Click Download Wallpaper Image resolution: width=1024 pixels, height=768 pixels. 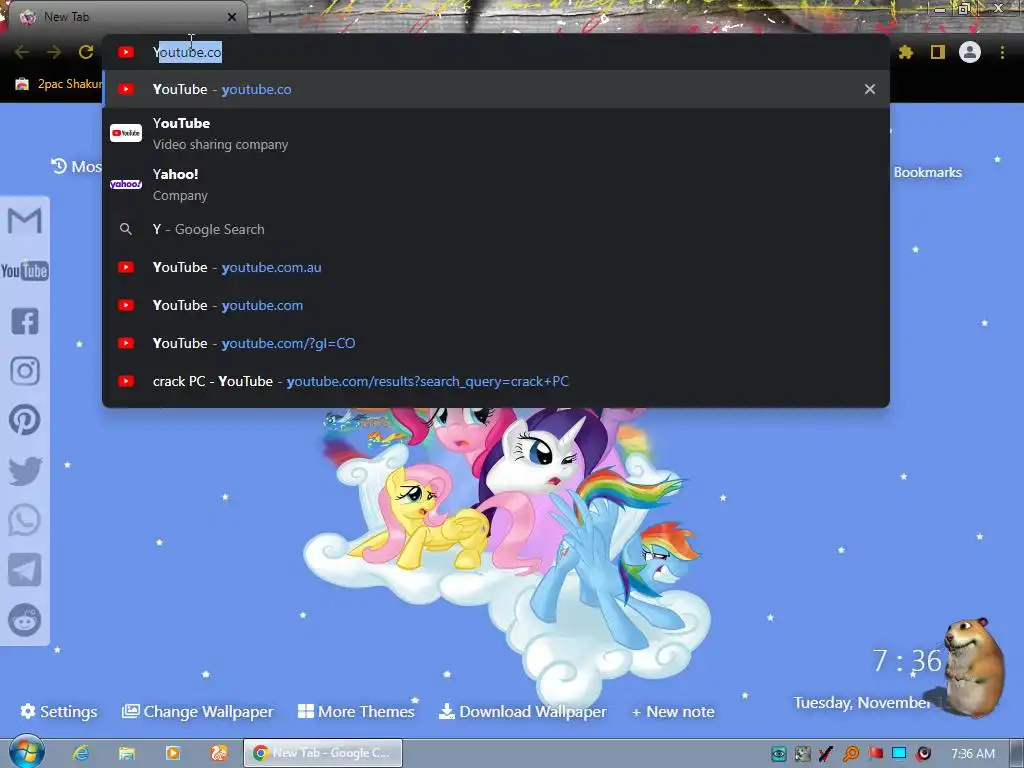[x=522, y=711]
